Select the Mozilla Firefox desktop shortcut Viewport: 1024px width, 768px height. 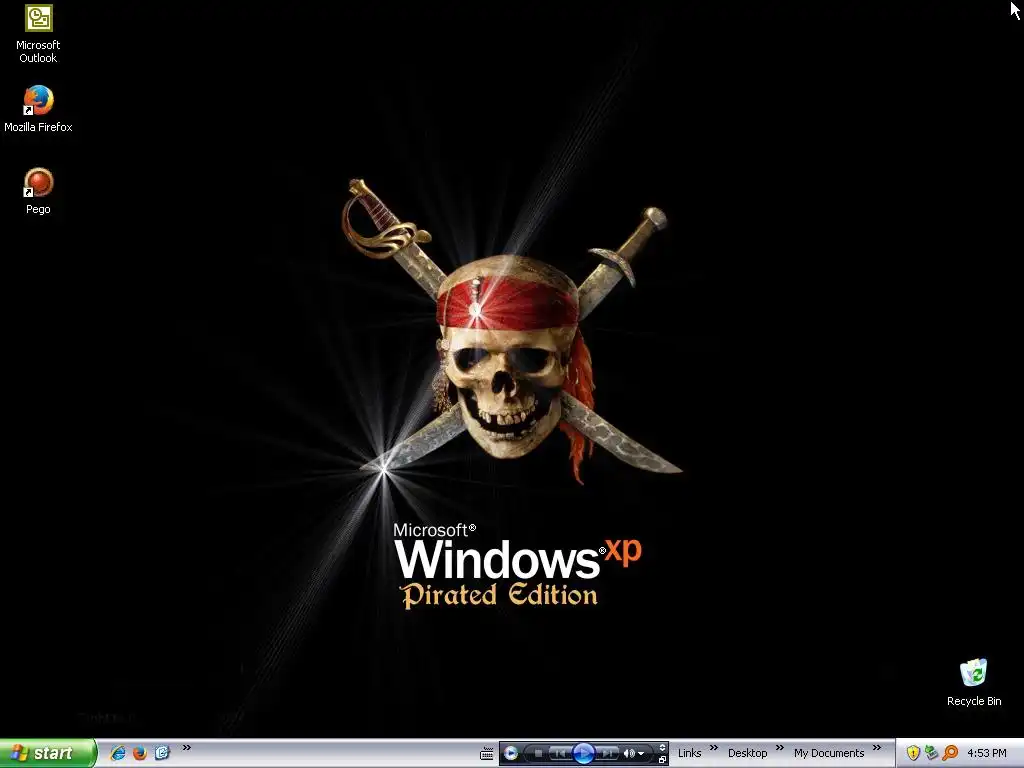click(38, 109)
